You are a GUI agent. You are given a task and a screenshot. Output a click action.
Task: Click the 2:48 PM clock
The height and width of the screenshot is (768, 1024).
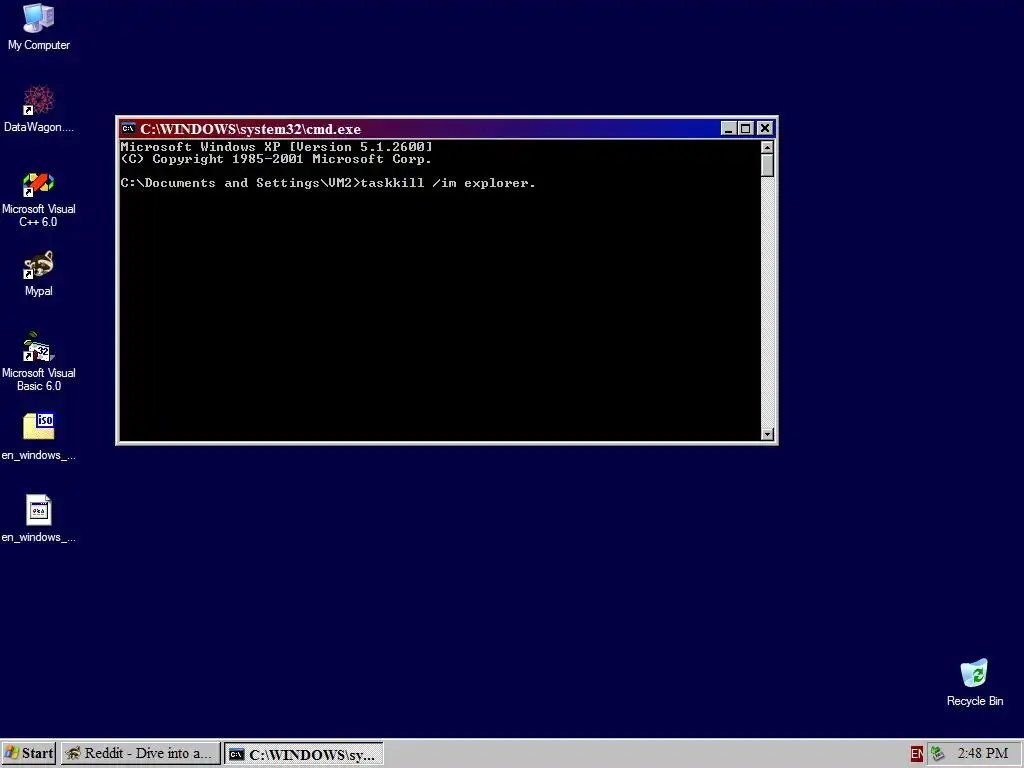(983, 754)
